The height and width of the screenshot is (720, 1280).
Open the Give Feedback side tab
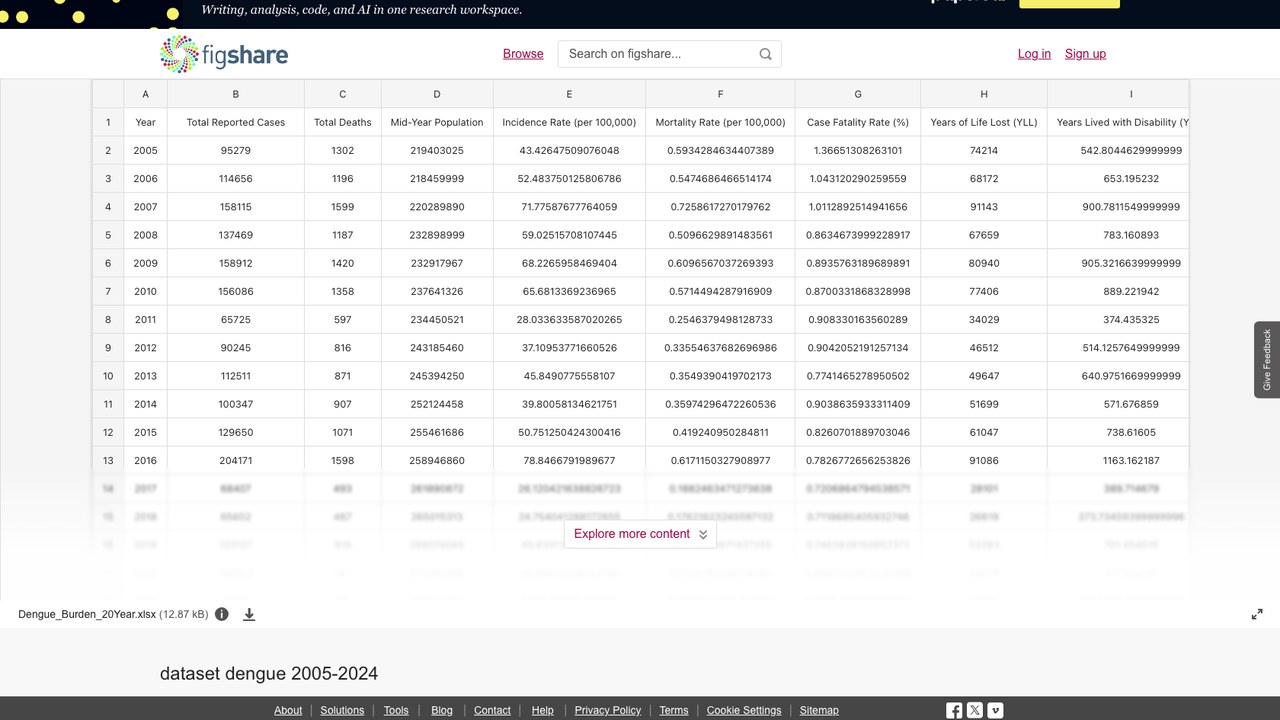point(1267,360)
